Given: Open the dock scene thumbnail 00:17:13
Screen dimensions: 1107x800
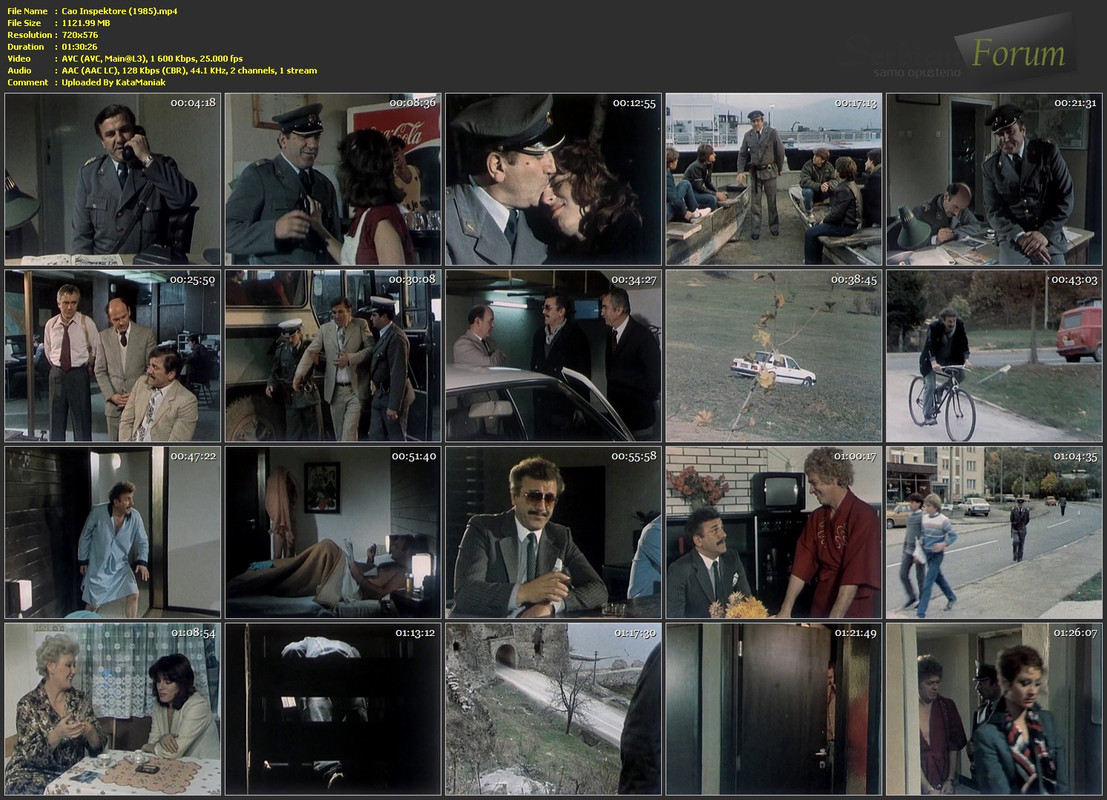Looking at the screenshot, I should 774,179.
